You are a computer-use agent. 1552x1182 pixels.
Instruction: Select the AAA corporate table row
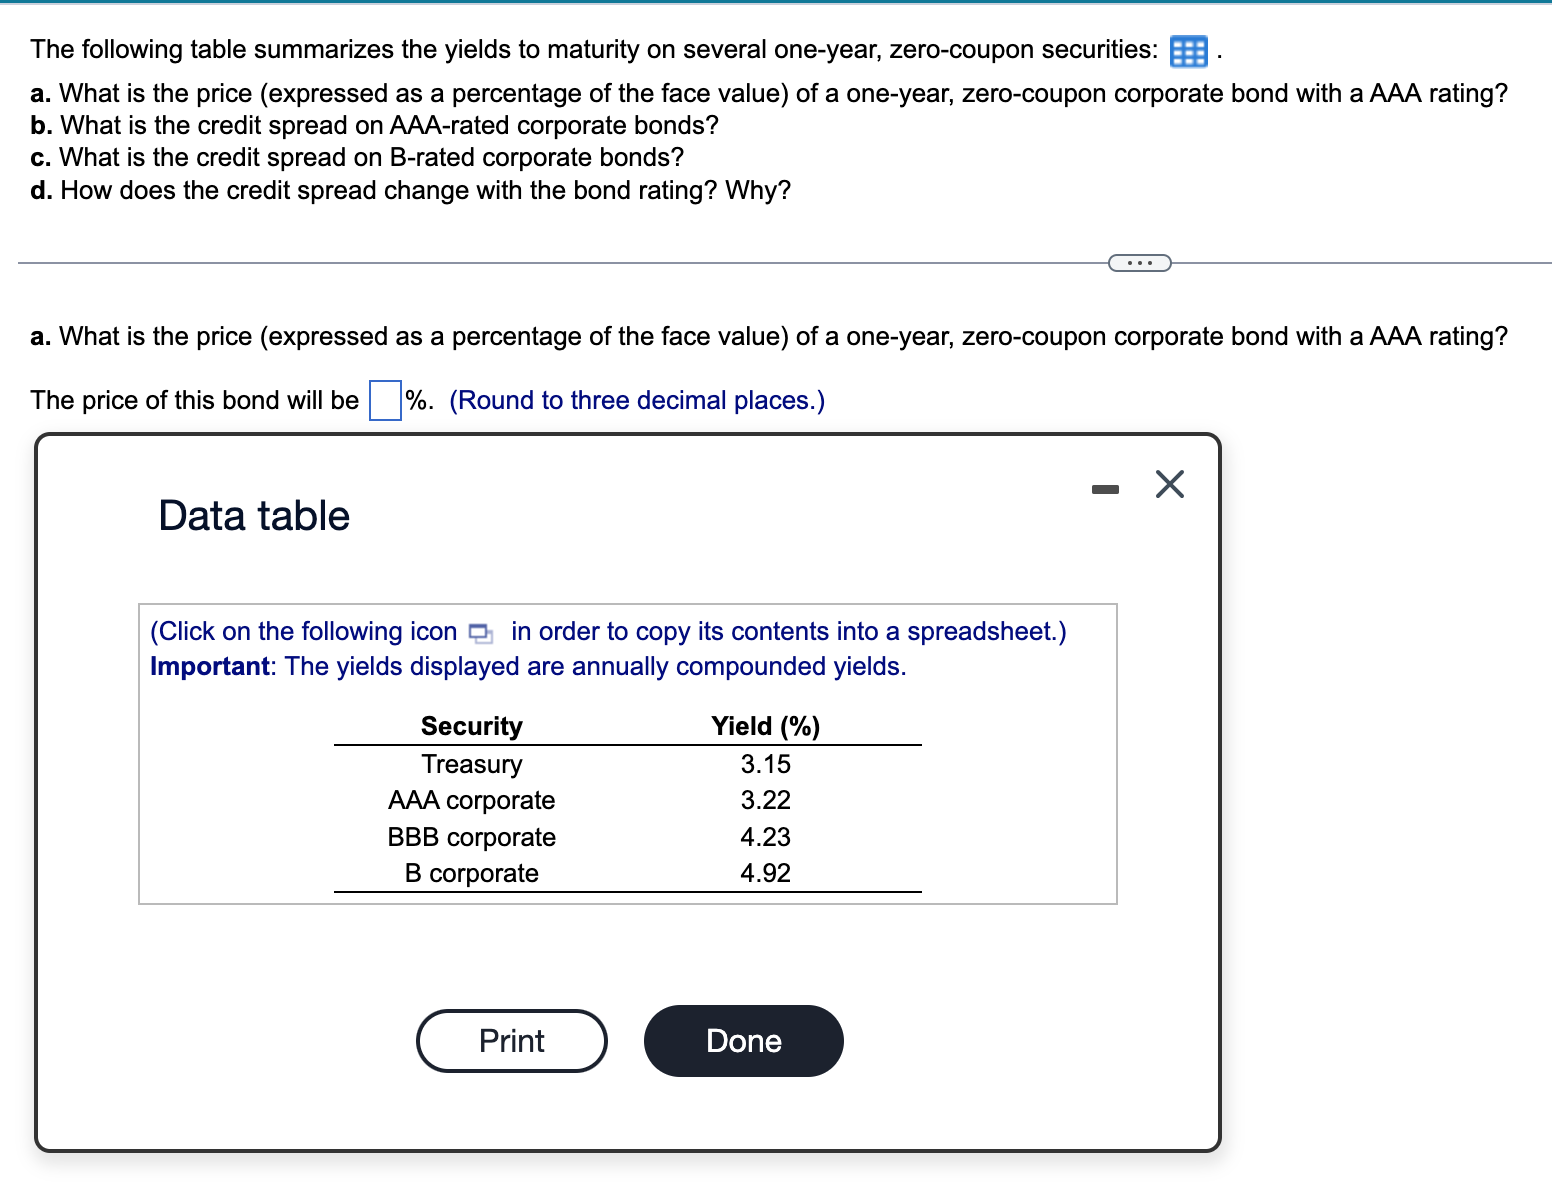(471, 800)
